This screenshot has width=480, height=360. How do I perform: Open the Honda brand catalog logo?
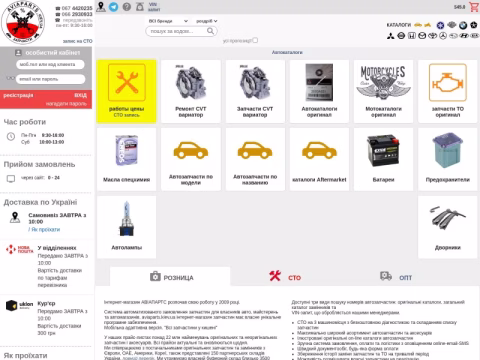click(412, 36)
